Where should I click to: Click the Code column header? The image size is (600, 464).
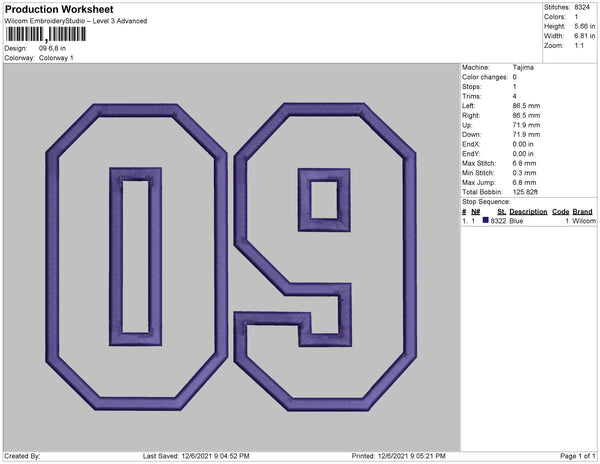[560, 212]
